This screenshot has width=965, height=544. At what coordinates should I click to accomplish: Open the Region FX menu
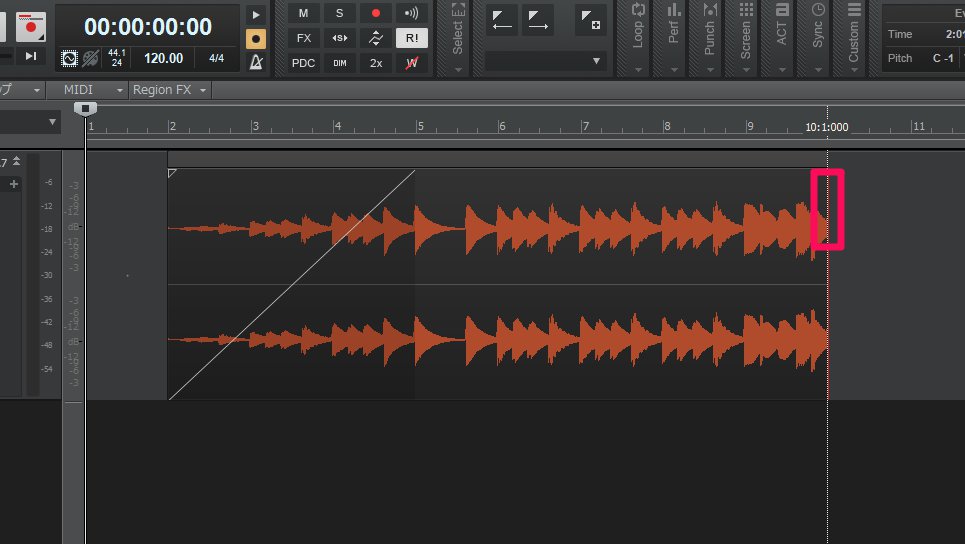pos(170,90)
